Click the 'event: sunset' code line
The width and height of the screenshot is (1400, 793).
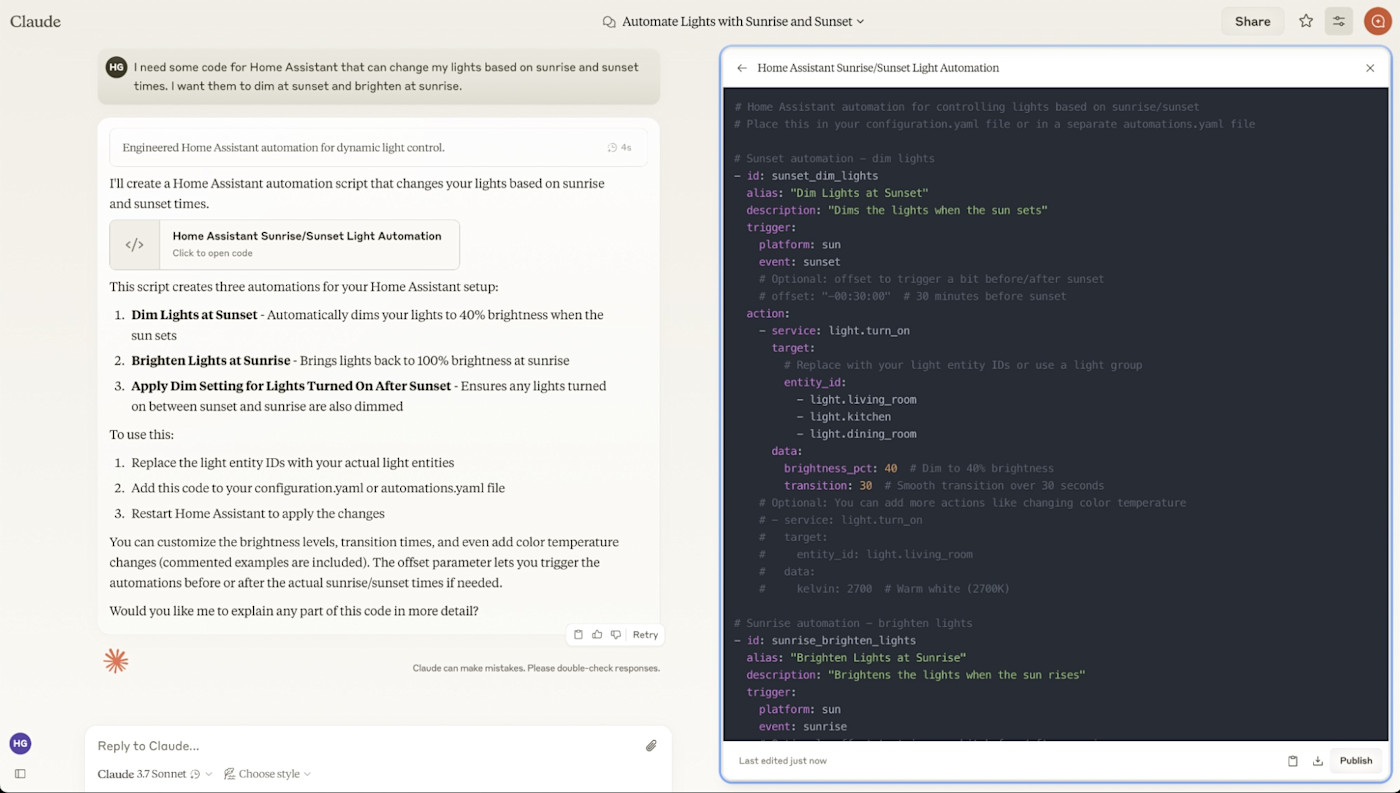tap(799, 262)
